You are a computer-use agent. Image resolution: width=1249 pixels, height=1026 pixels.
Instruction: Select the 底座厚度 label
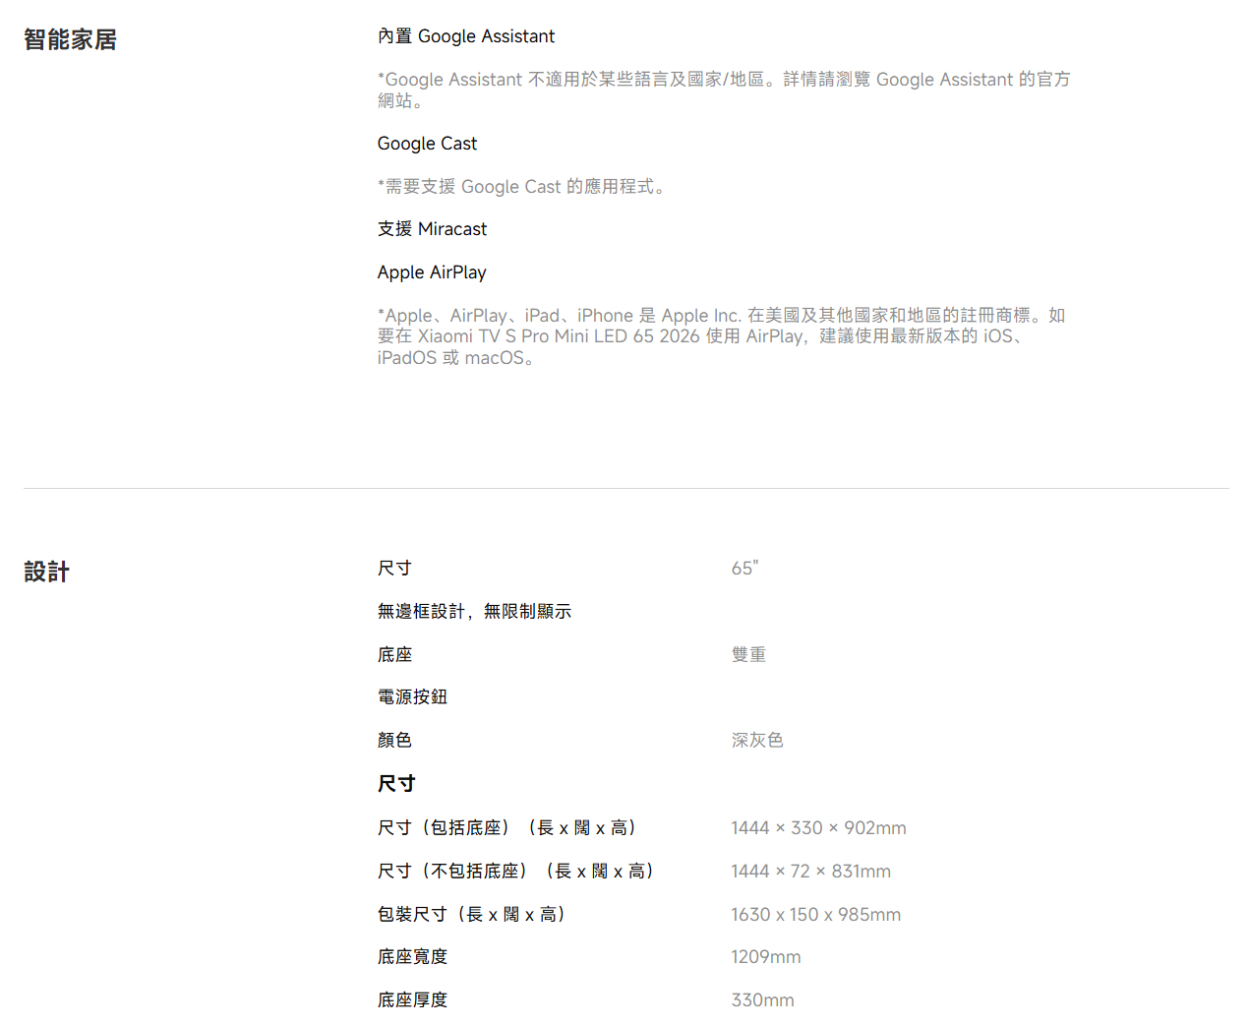tap(412, 1000)
